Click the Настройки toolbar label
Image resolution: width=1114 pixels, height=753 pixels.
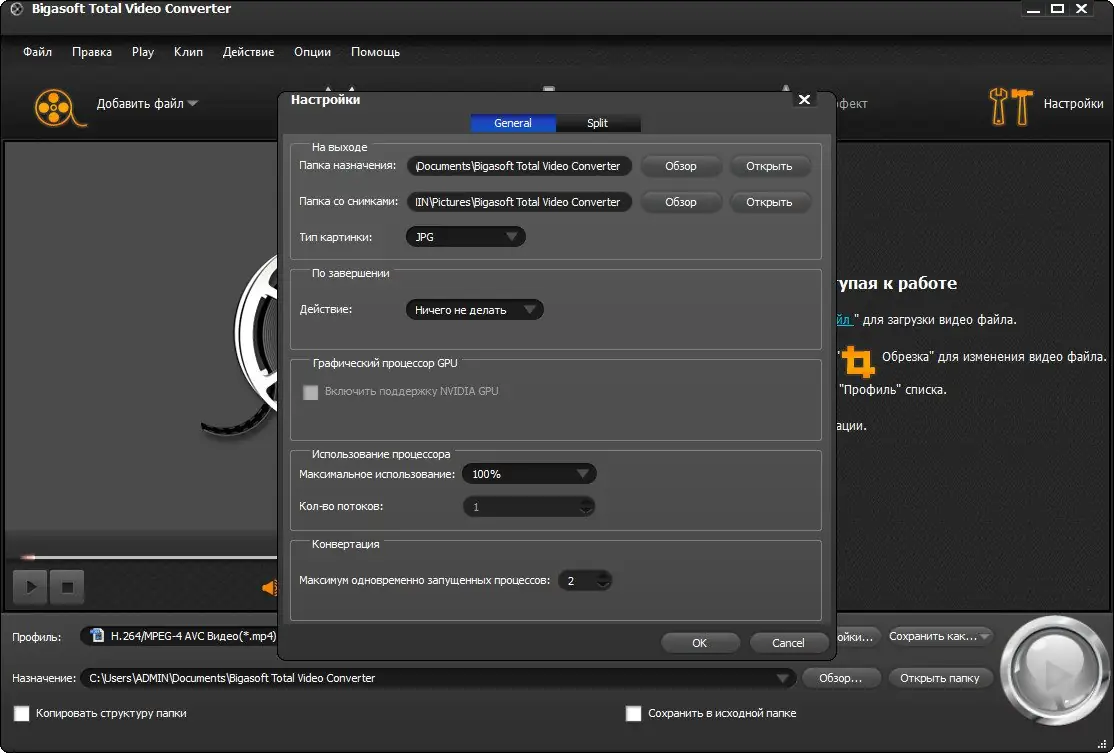tap(1074, 104)
